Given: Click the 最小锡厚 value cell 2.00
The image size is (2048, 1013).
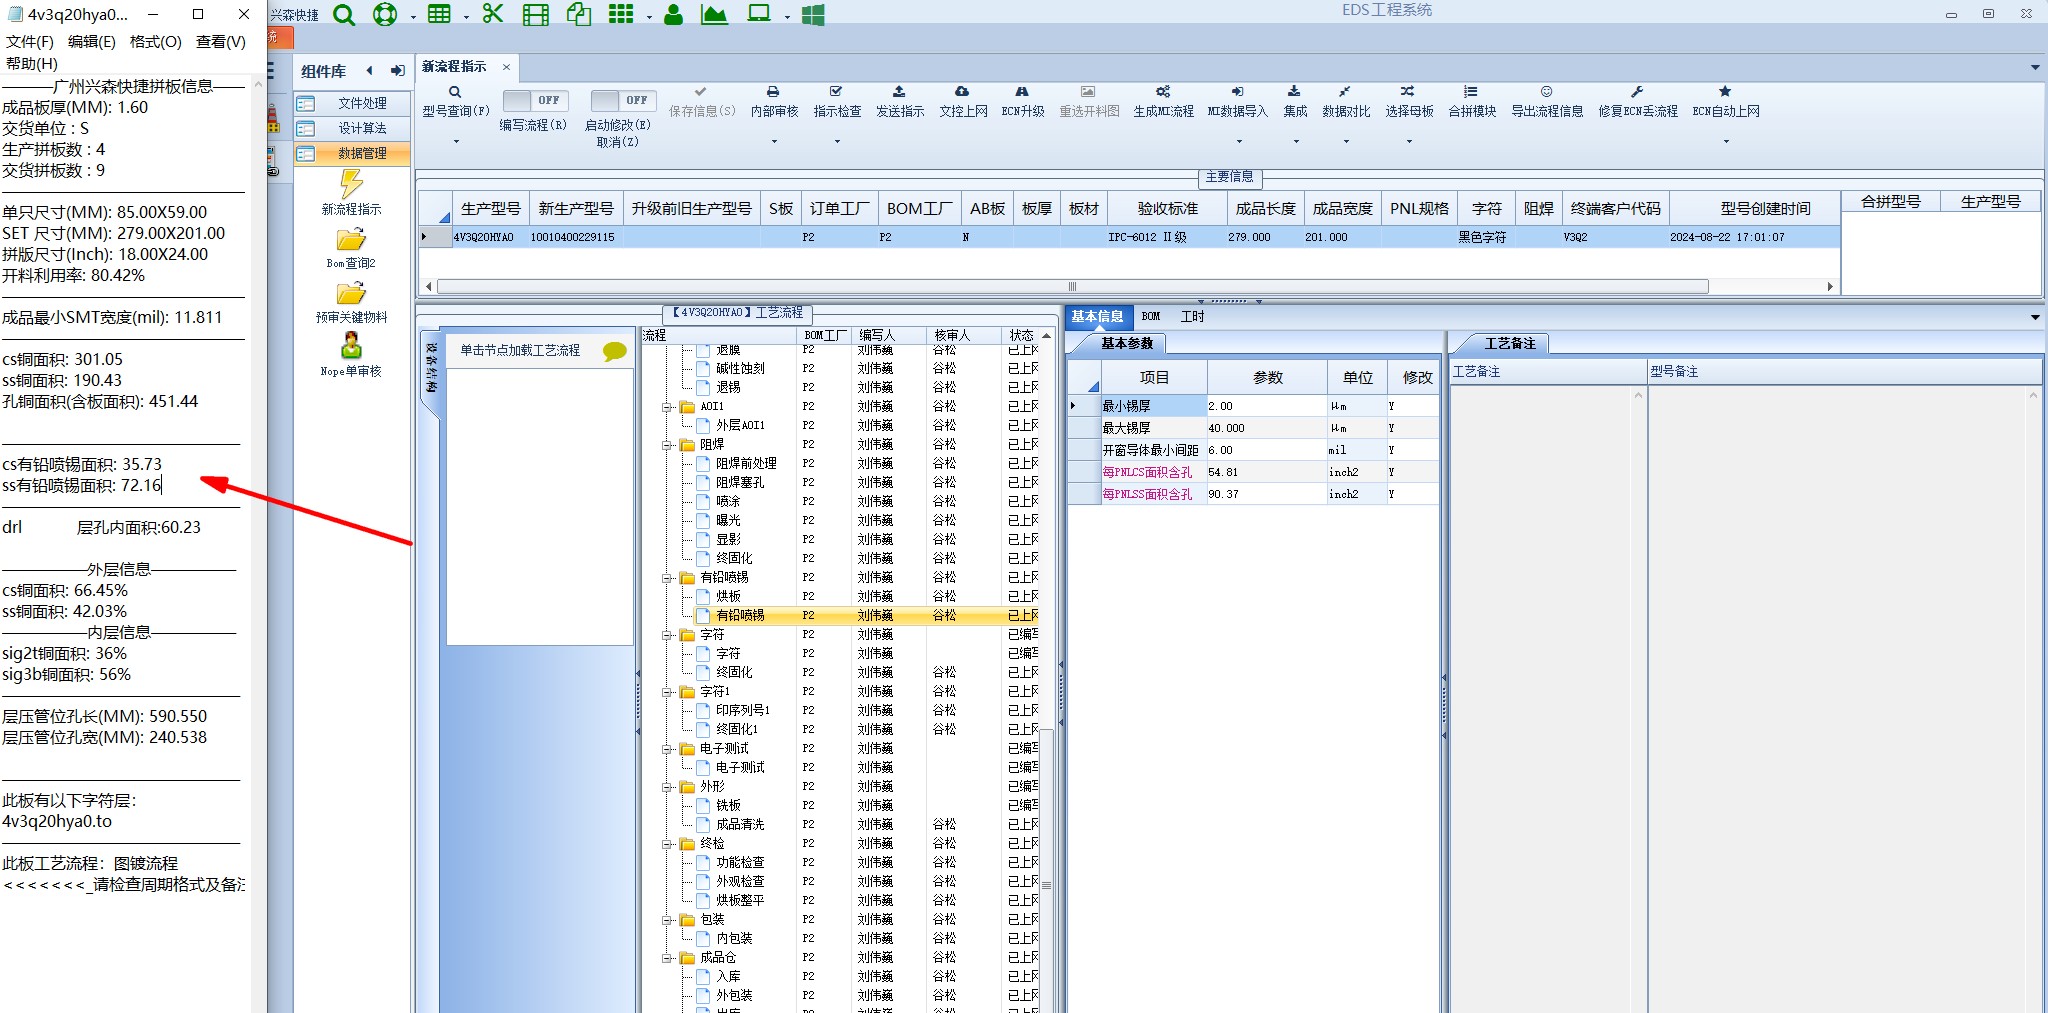Looking at the screenshot, I should [x=1266, y=406].
